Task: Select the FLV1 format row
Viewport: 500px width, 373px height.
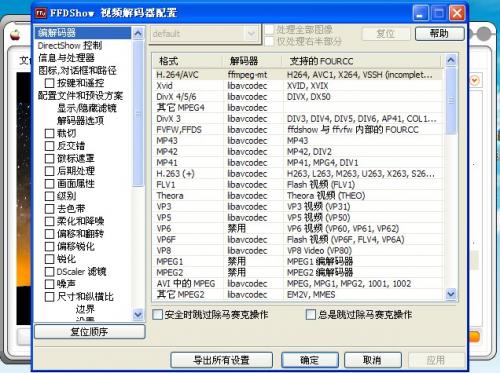Action: pos(298,185)
